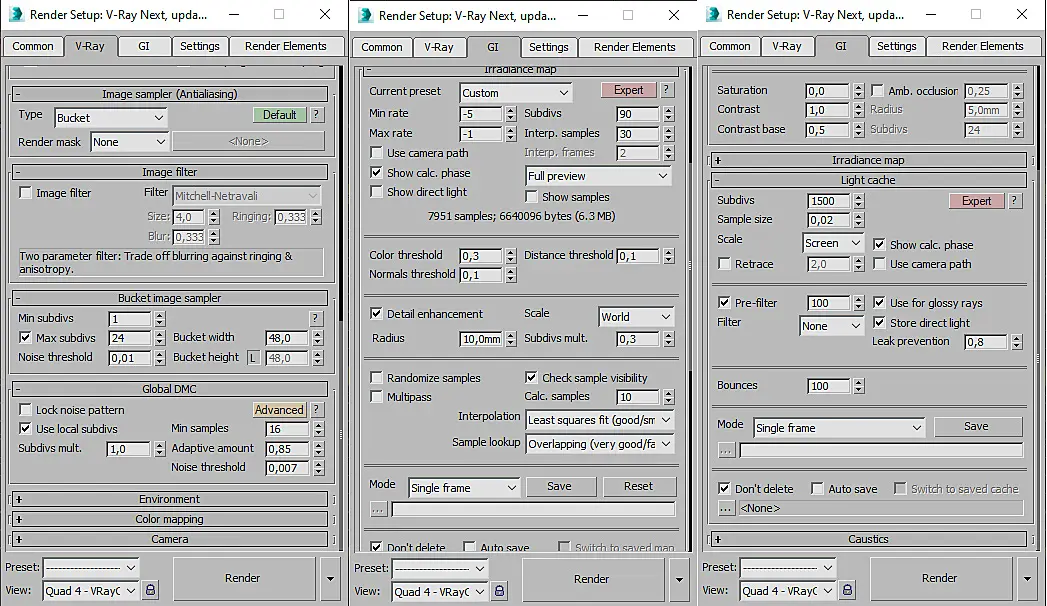Image resolution: width=1047 pixels, height=606 pixels.
Task: Enable light cache Auto save checkbox
Action: [x=817, y=489]
